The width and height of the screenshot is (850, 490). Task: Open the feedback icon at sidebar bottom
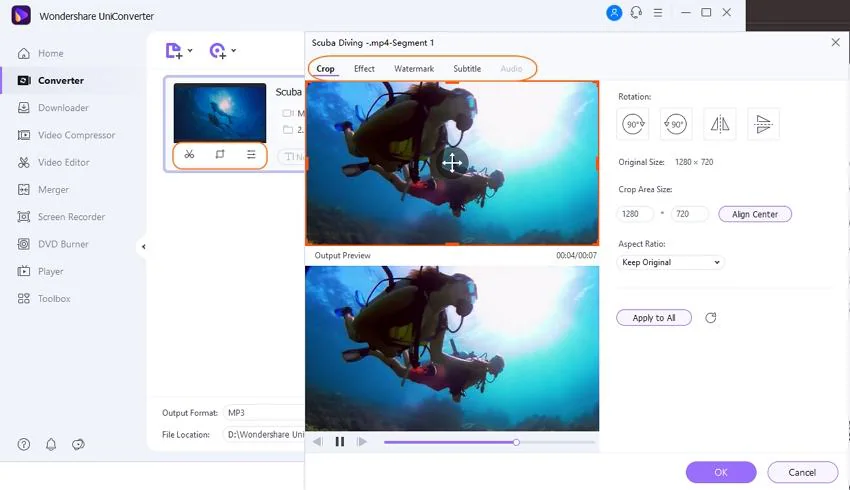pos(79,444)
